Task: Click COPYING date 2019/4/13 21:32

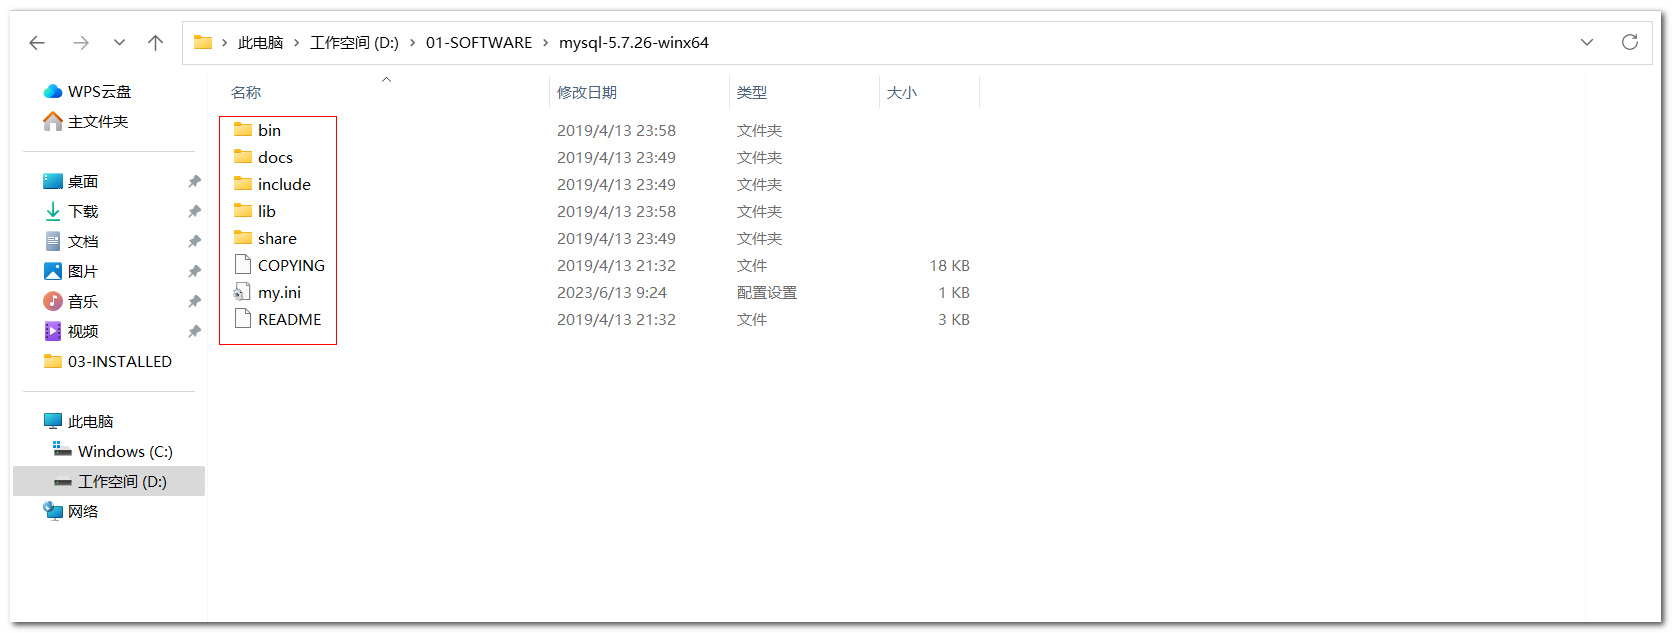Action: point(617,265)
